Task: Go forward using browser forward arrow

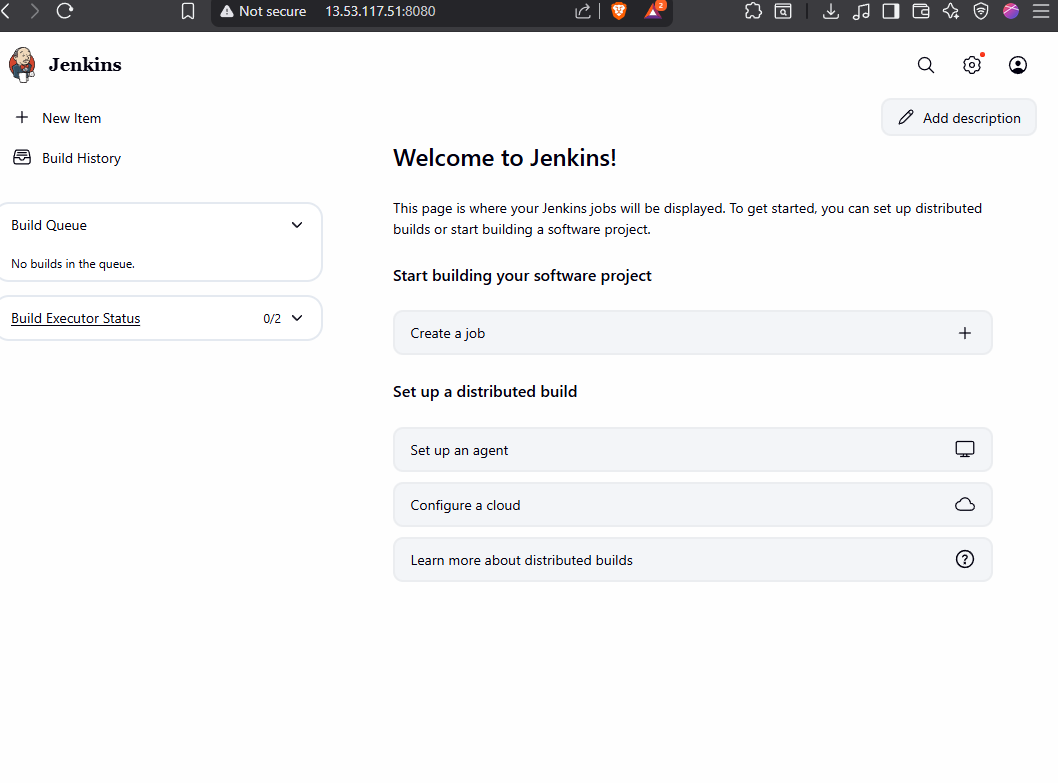Action: click(x=34, y=11)
